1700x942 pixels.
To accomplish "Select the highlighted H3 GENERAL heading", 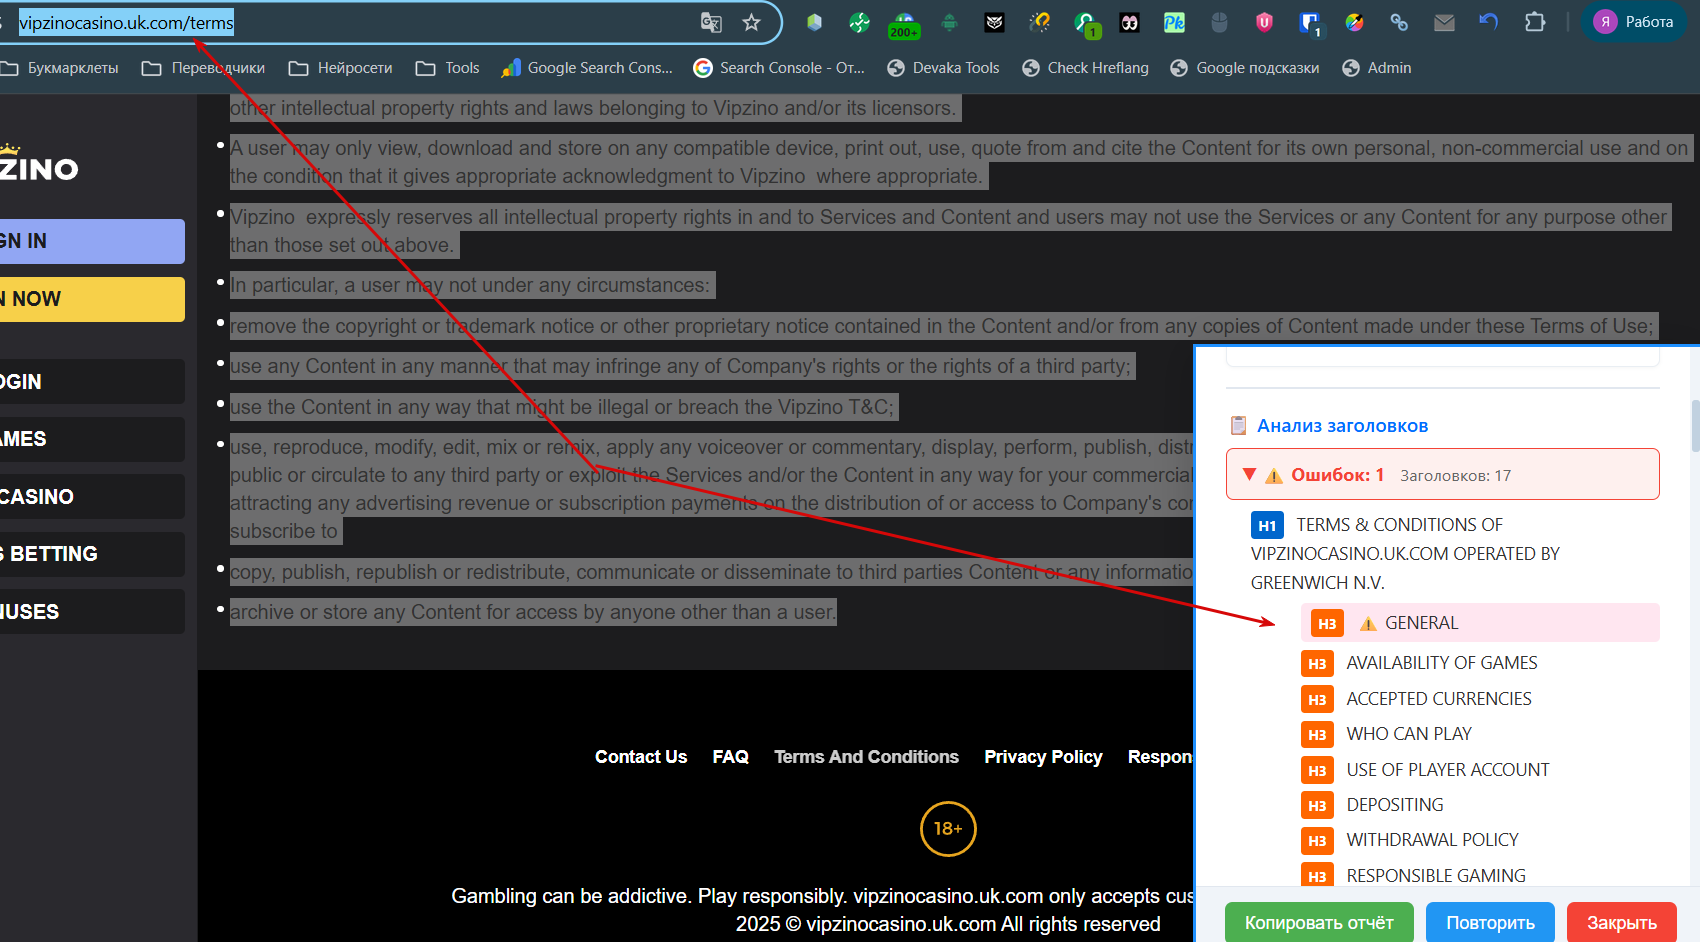I will (x=1480, y=623).
